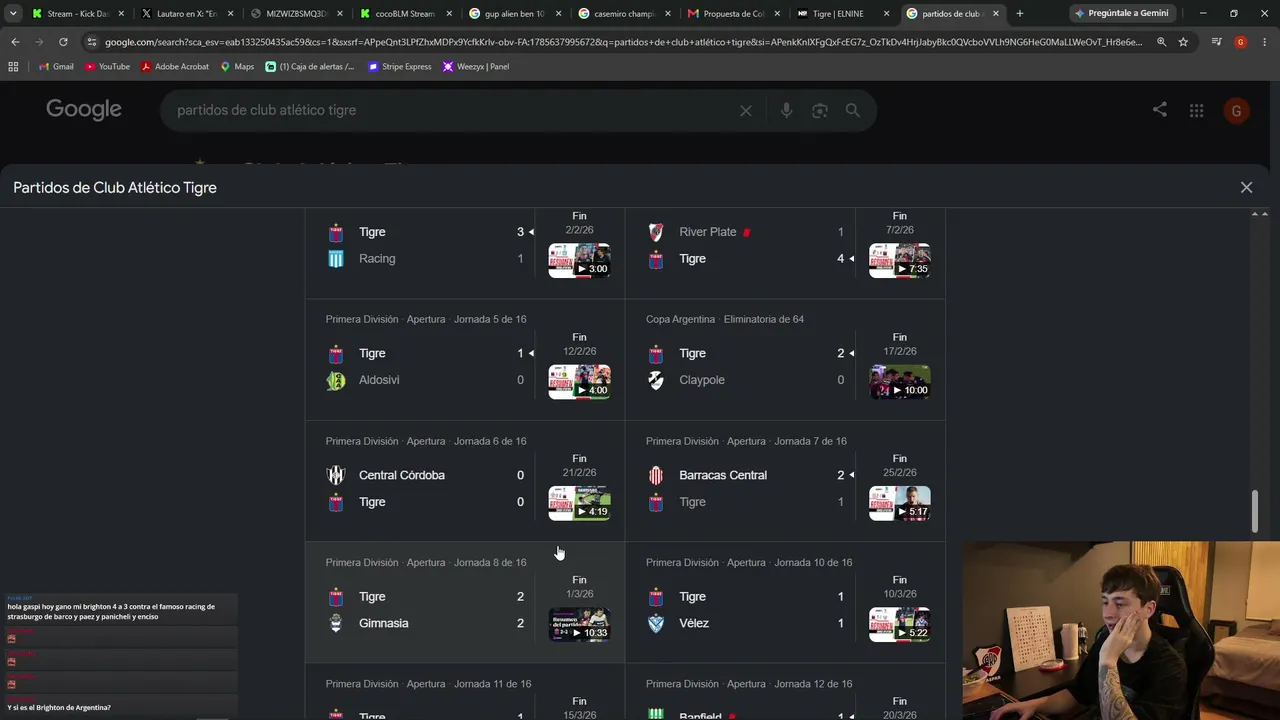Reload the current page
The width and height of the screenshot is (1280, 720).
(63, 42)
